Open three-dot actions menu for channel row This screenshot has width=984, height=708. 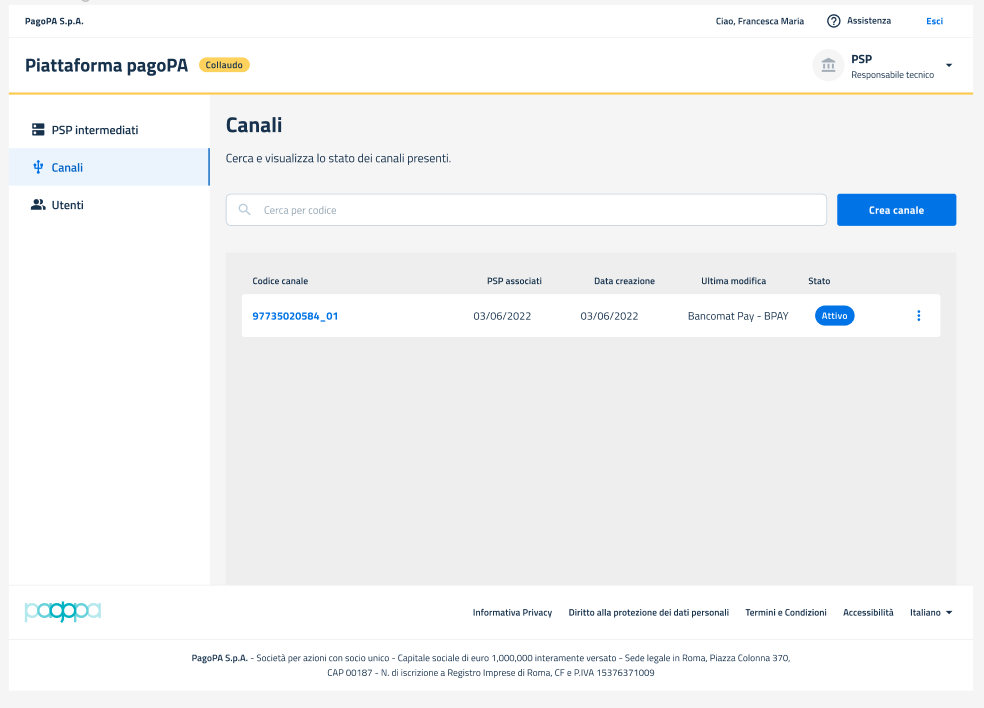(x=918, y=316)
